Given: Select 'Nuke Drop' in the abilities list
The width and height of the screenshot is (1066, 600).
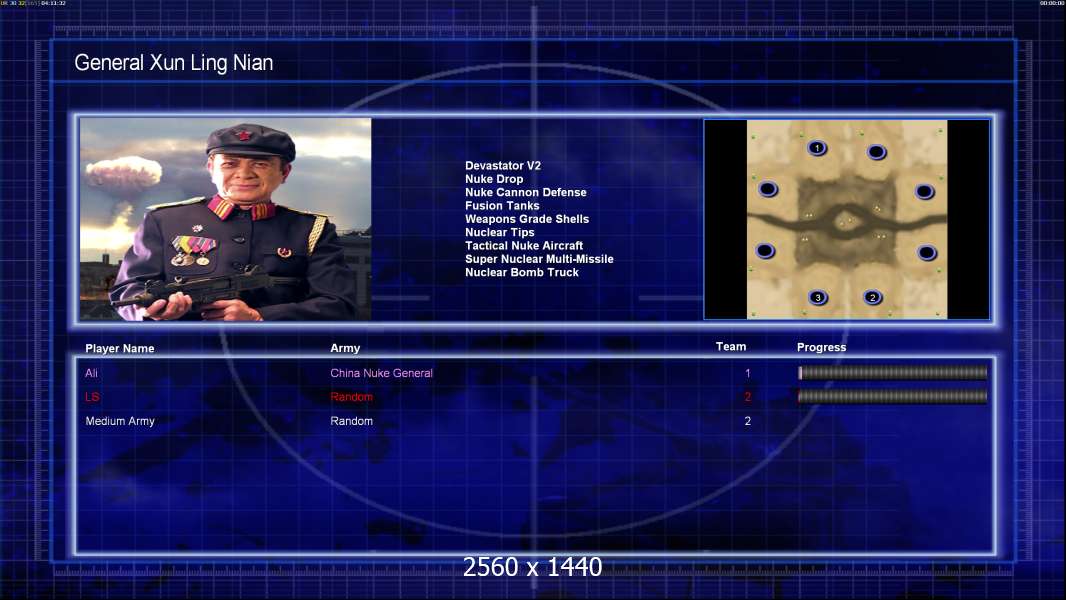Looking at the screenshot, I should click(494, 179).
